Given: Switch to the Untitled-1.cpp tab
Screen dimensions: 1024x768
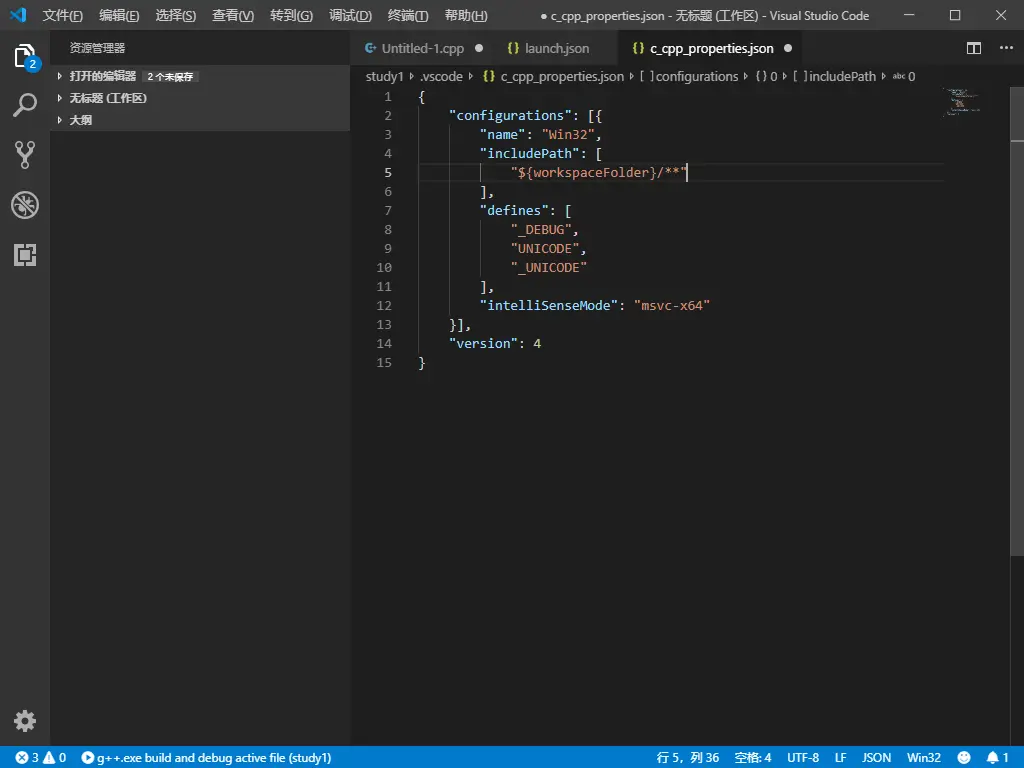Looking at the screenshot, I should point(422,48).
